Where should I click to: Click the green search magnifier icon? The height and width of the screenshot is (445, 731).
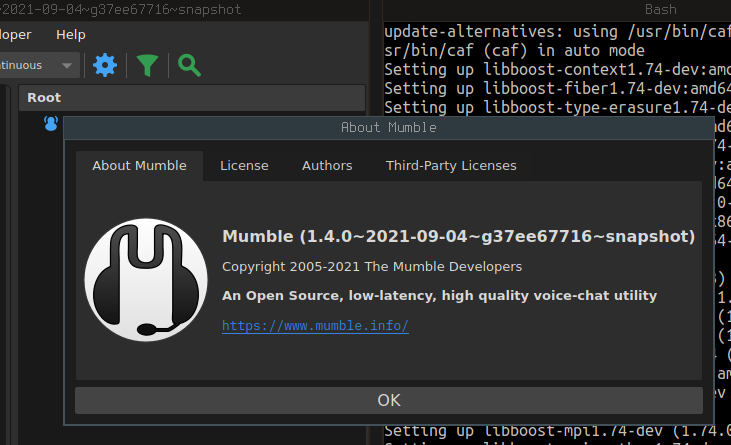(x=189, y=65)
